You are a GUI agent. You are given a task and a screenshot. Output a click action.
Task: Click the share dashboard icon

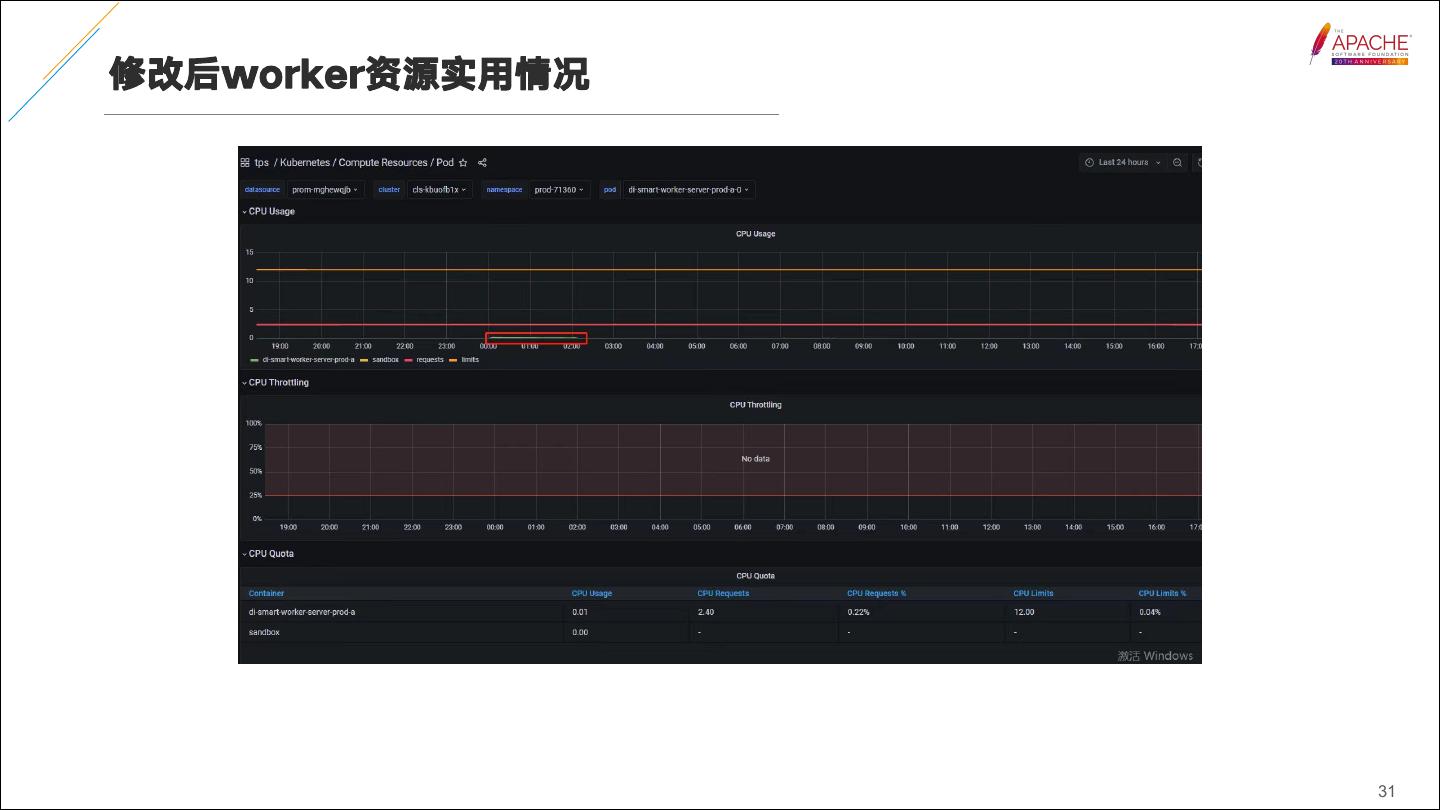coord(482,162)
